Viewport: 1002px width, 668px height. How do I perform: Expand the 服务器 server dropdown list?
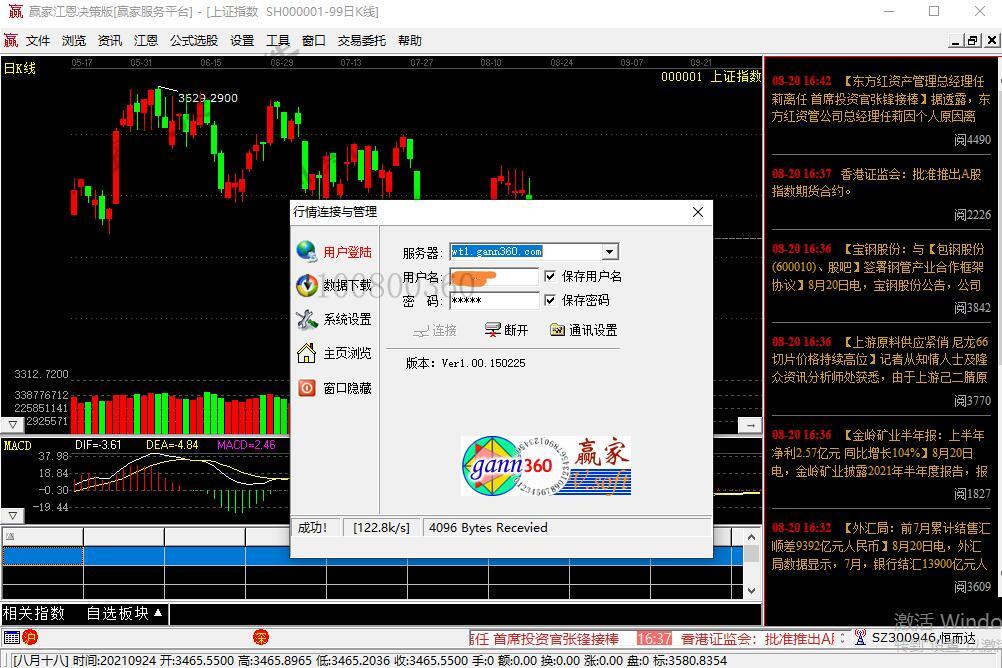[x=610, y=252]
